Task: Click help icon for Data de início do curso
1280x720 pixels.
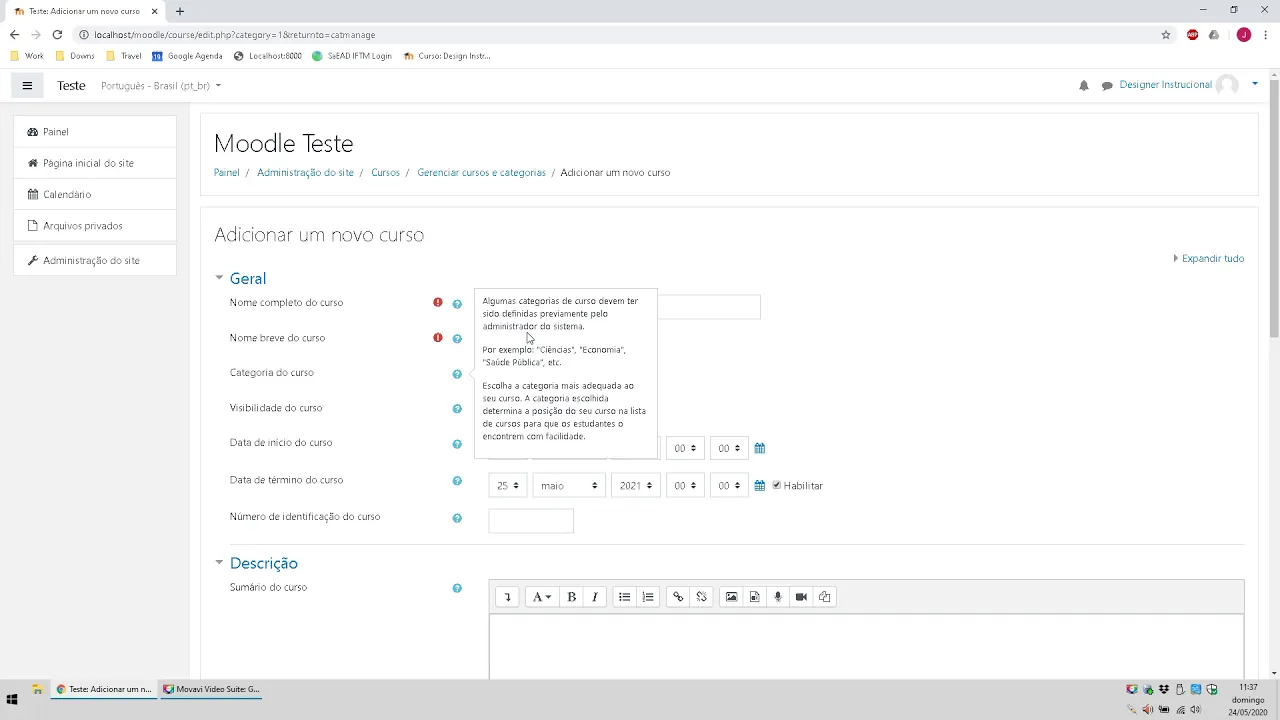Action: click(x=457, y=444)
